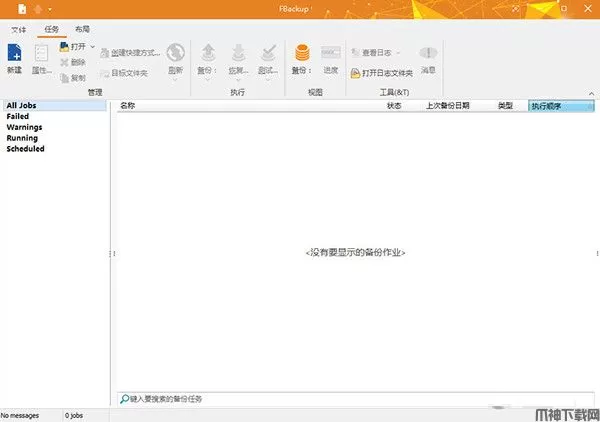Open the 属性 (Properties) icon
Screen dimensions: 600x422
tap(41, 53)
